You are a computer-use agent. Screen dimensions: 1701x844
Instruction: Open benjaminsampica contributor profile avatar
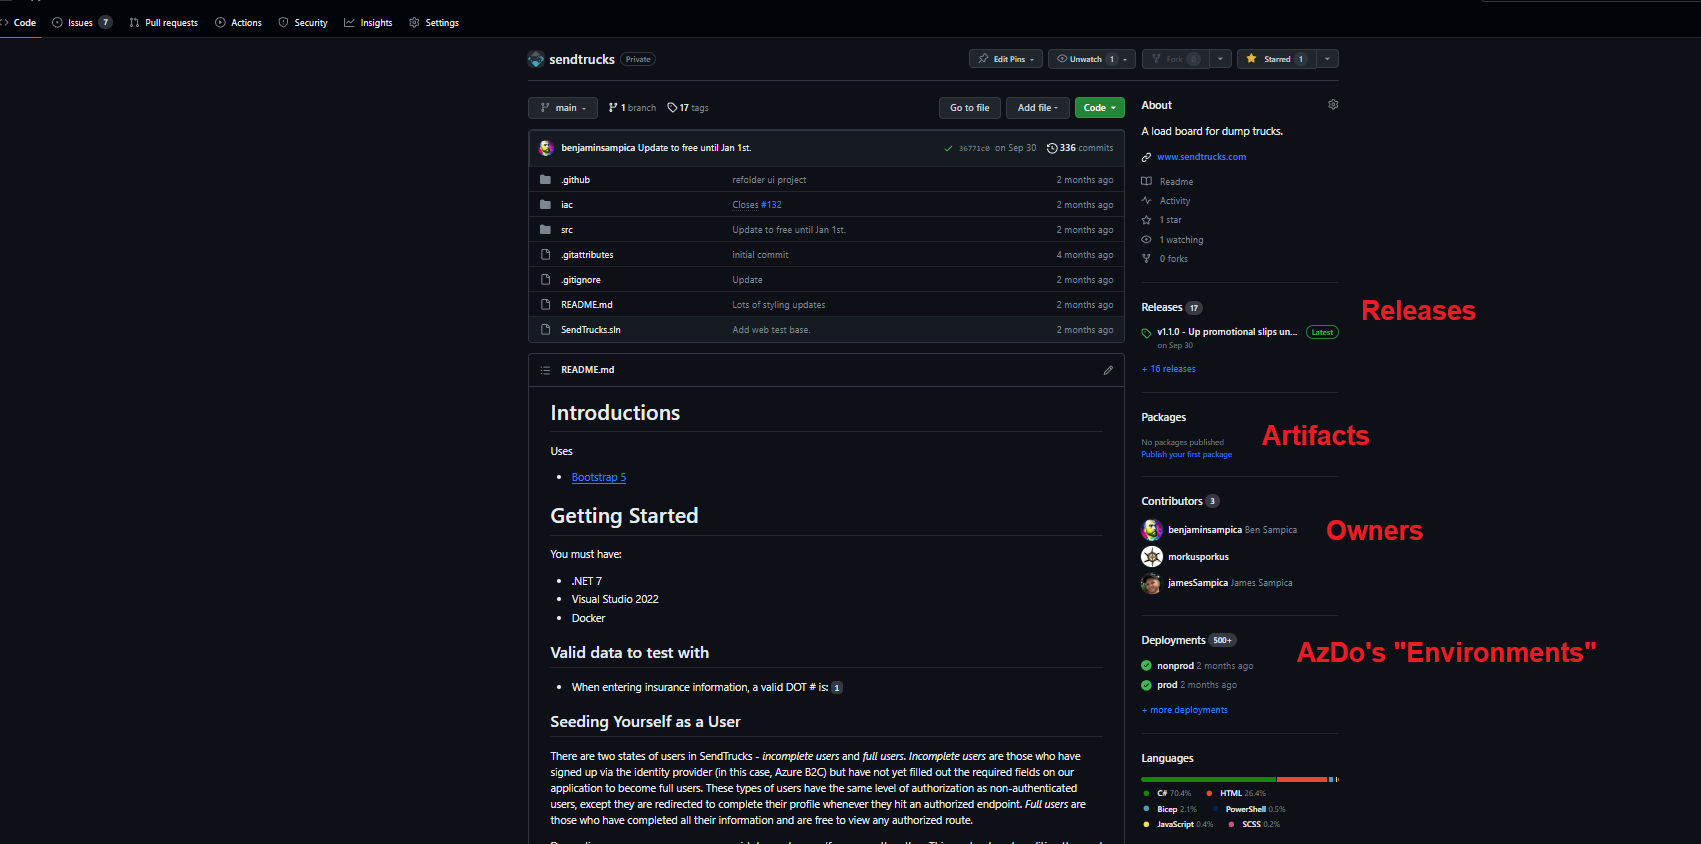(1152, 530)
